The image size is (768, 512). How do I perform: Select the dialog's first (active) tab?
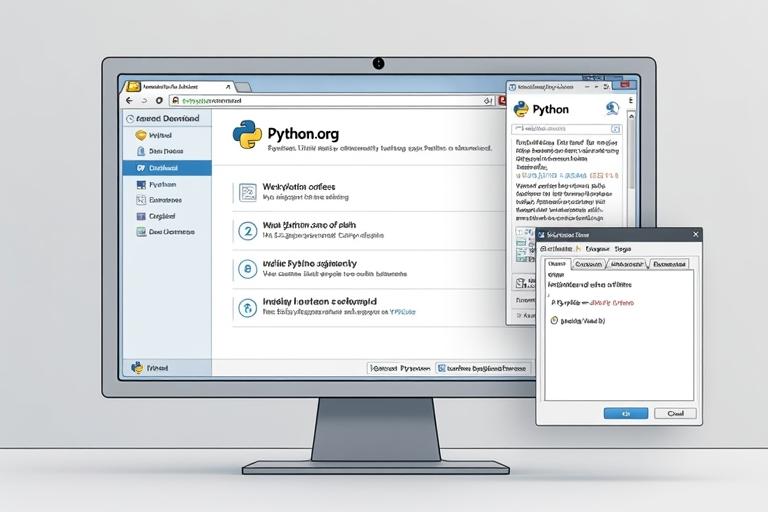557,264
